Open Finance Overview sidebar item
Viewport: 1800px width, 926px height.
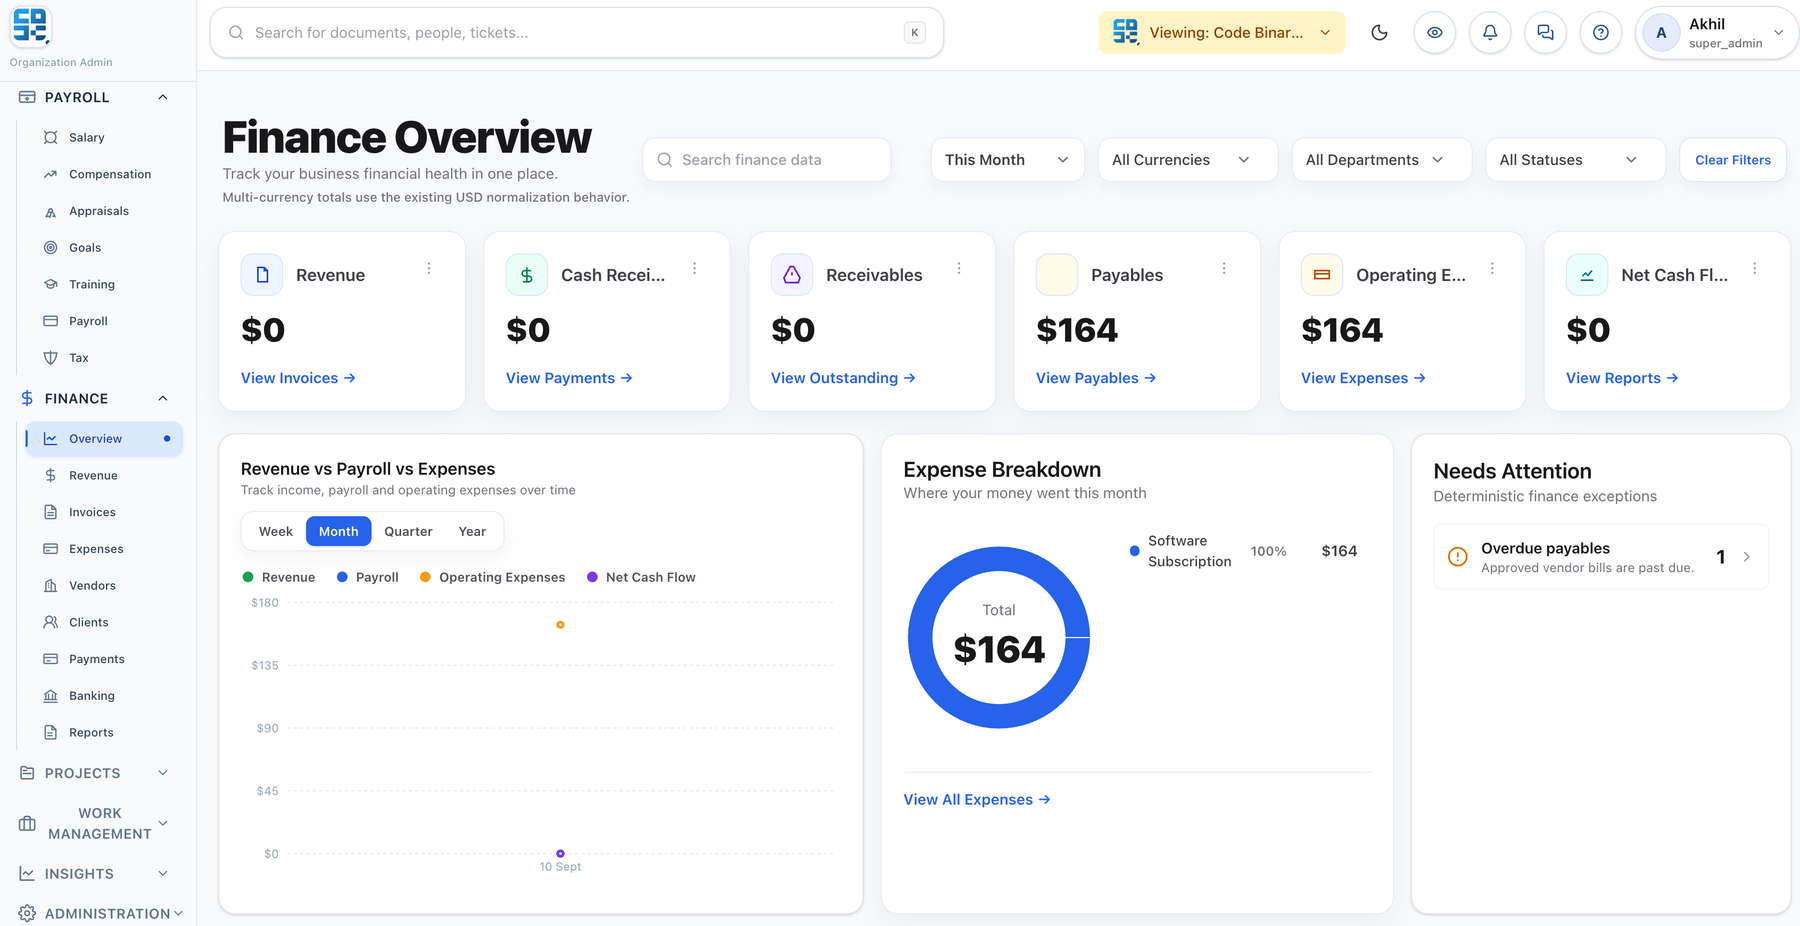click(x=104, y=439)
